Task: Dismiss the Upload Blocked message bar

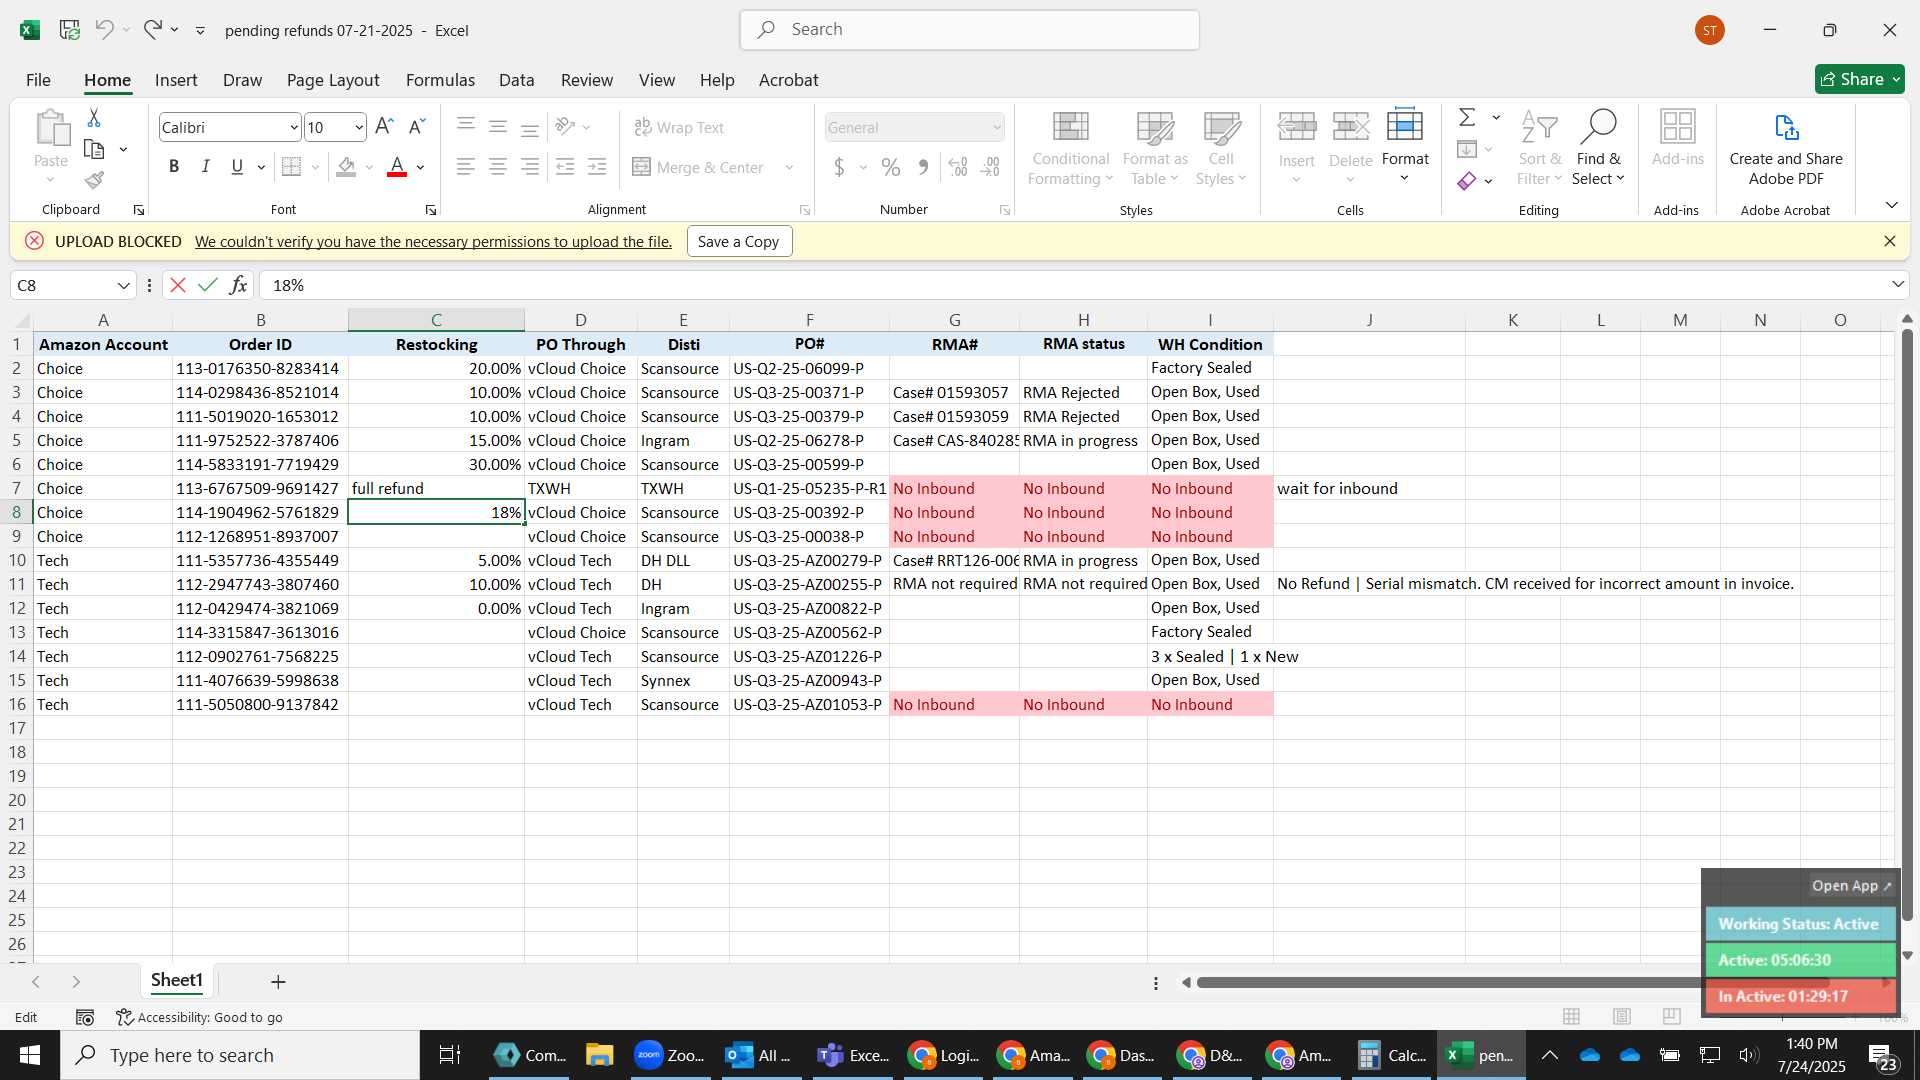Action: [x=1889, y=241]
